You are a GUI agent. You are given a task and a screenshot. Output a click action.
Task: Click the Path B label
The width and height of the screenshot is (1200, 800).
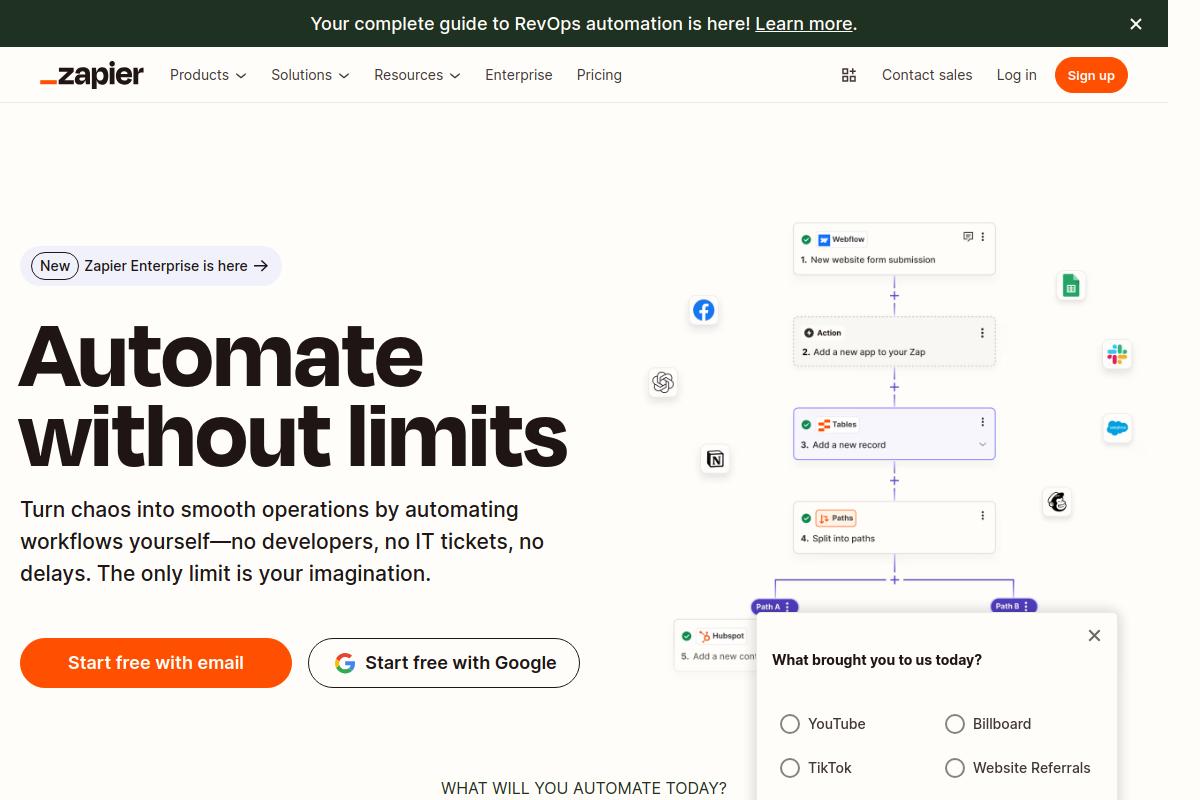[x=1007, y=606]
